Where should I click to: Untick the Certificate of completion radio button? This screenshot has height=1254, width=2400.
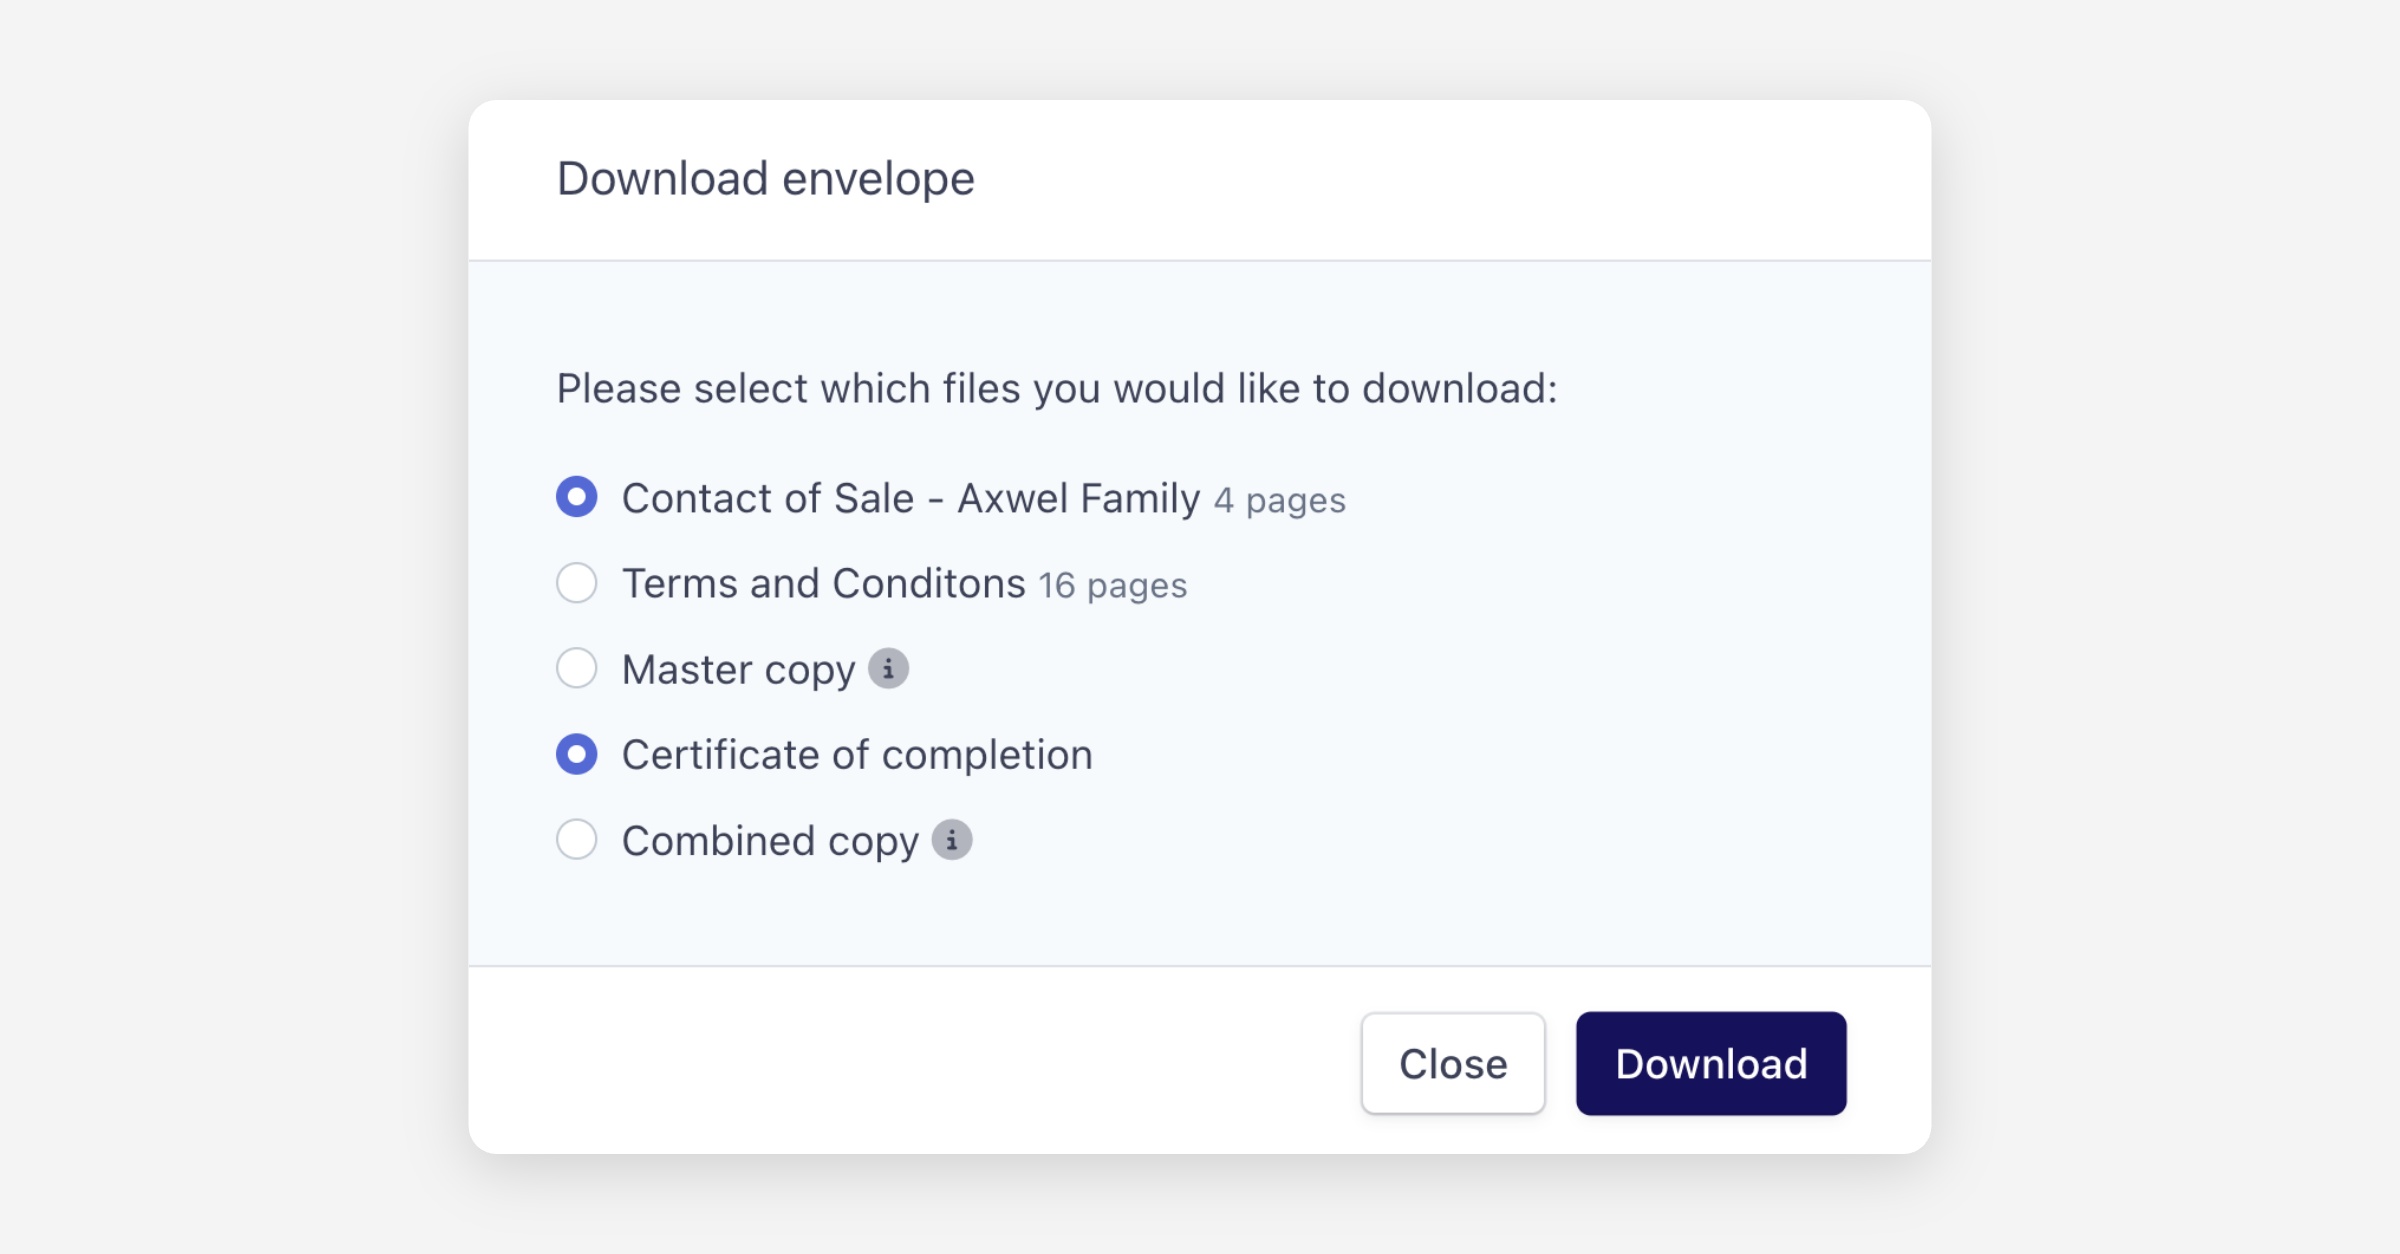click(x=577, y=754)
